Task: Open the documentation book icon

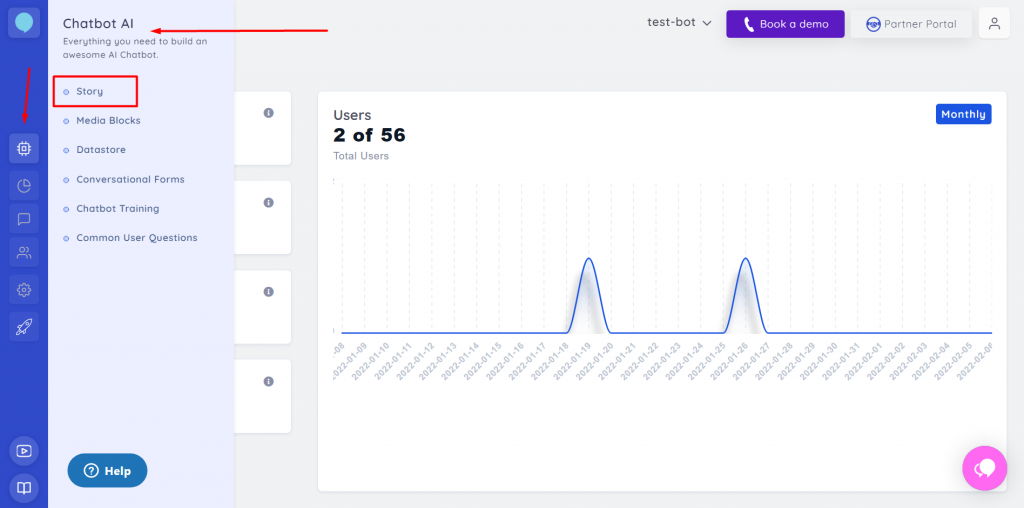Action: pos(24,487)
